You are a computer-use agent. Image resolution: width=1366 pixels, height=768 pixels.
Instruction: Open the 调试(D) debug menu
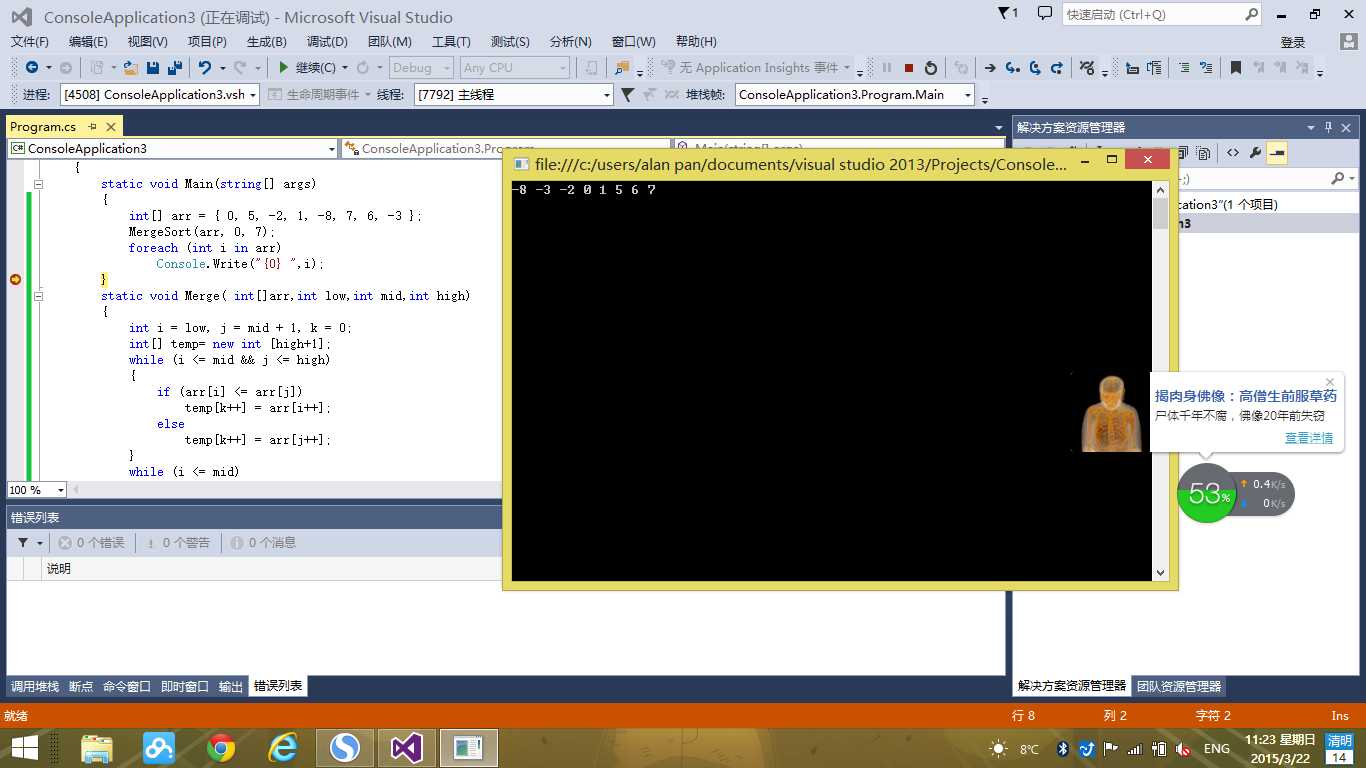[327, 41]
